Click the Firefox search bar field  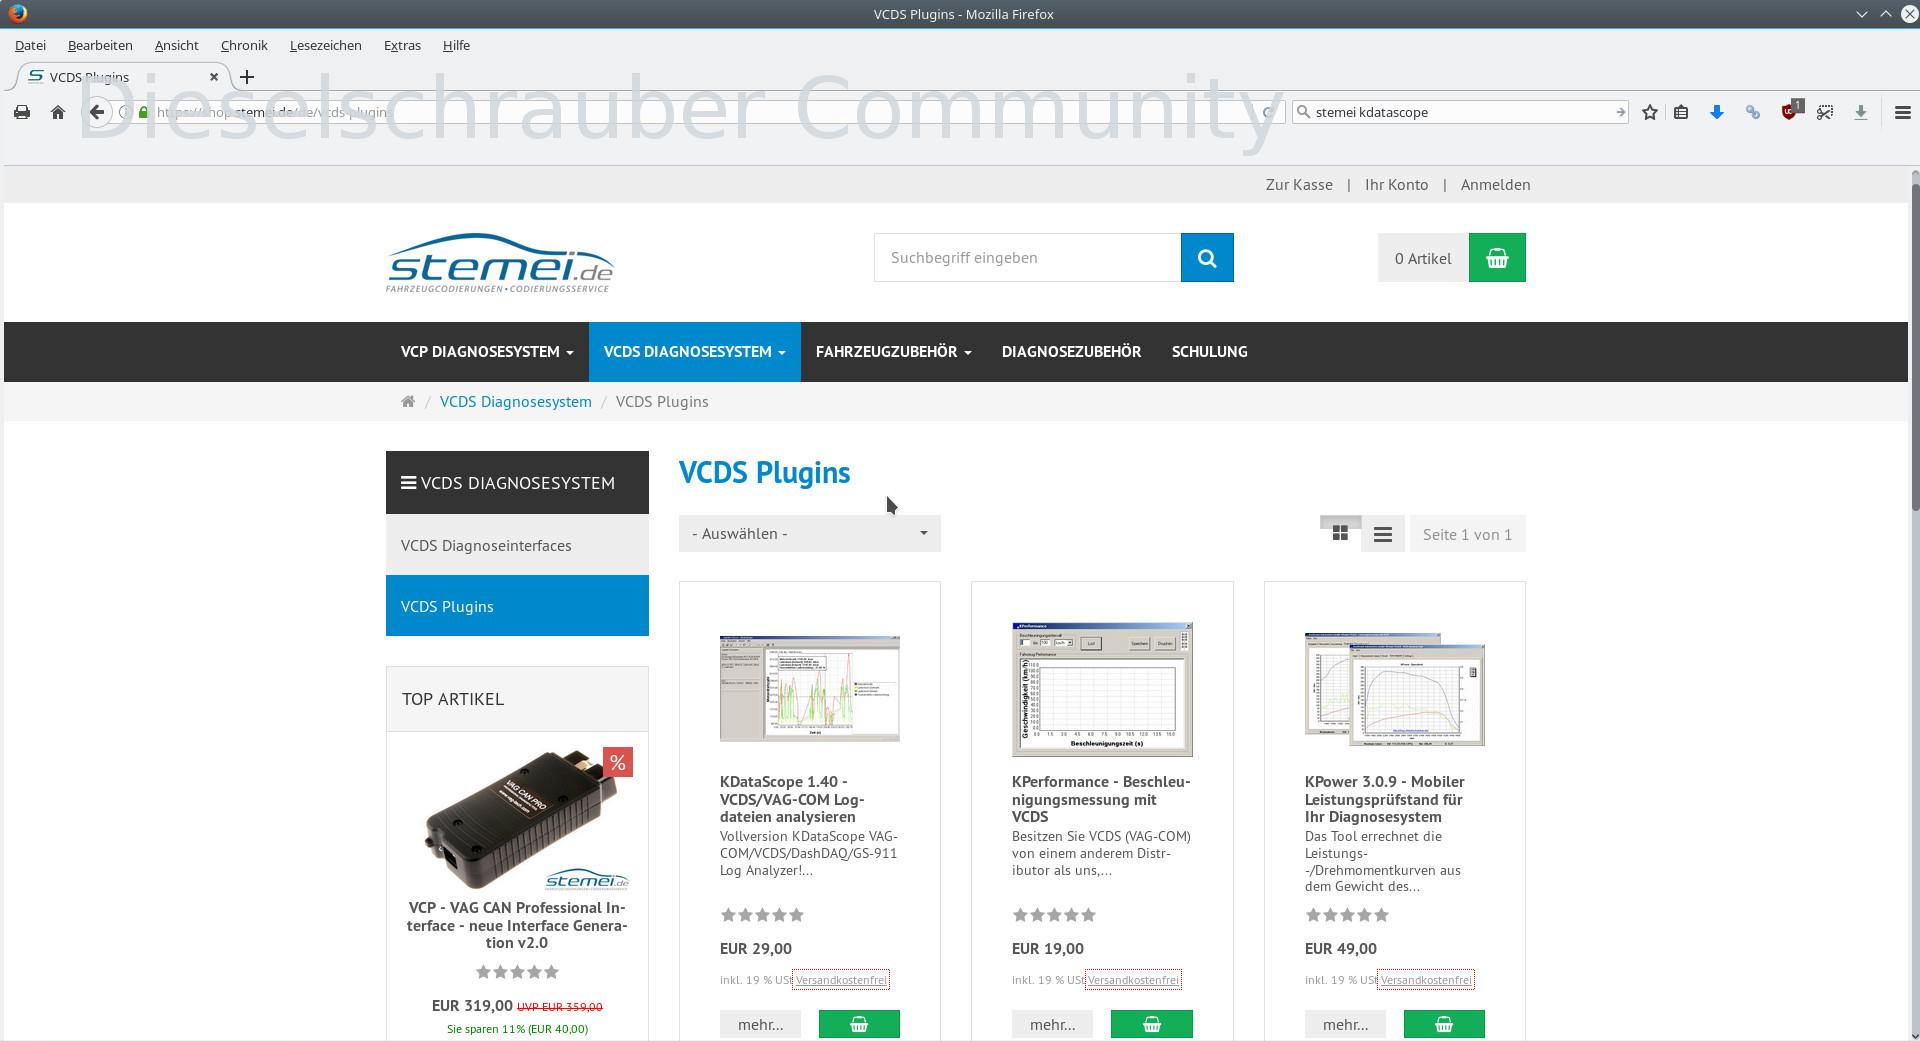[1460, 112]
